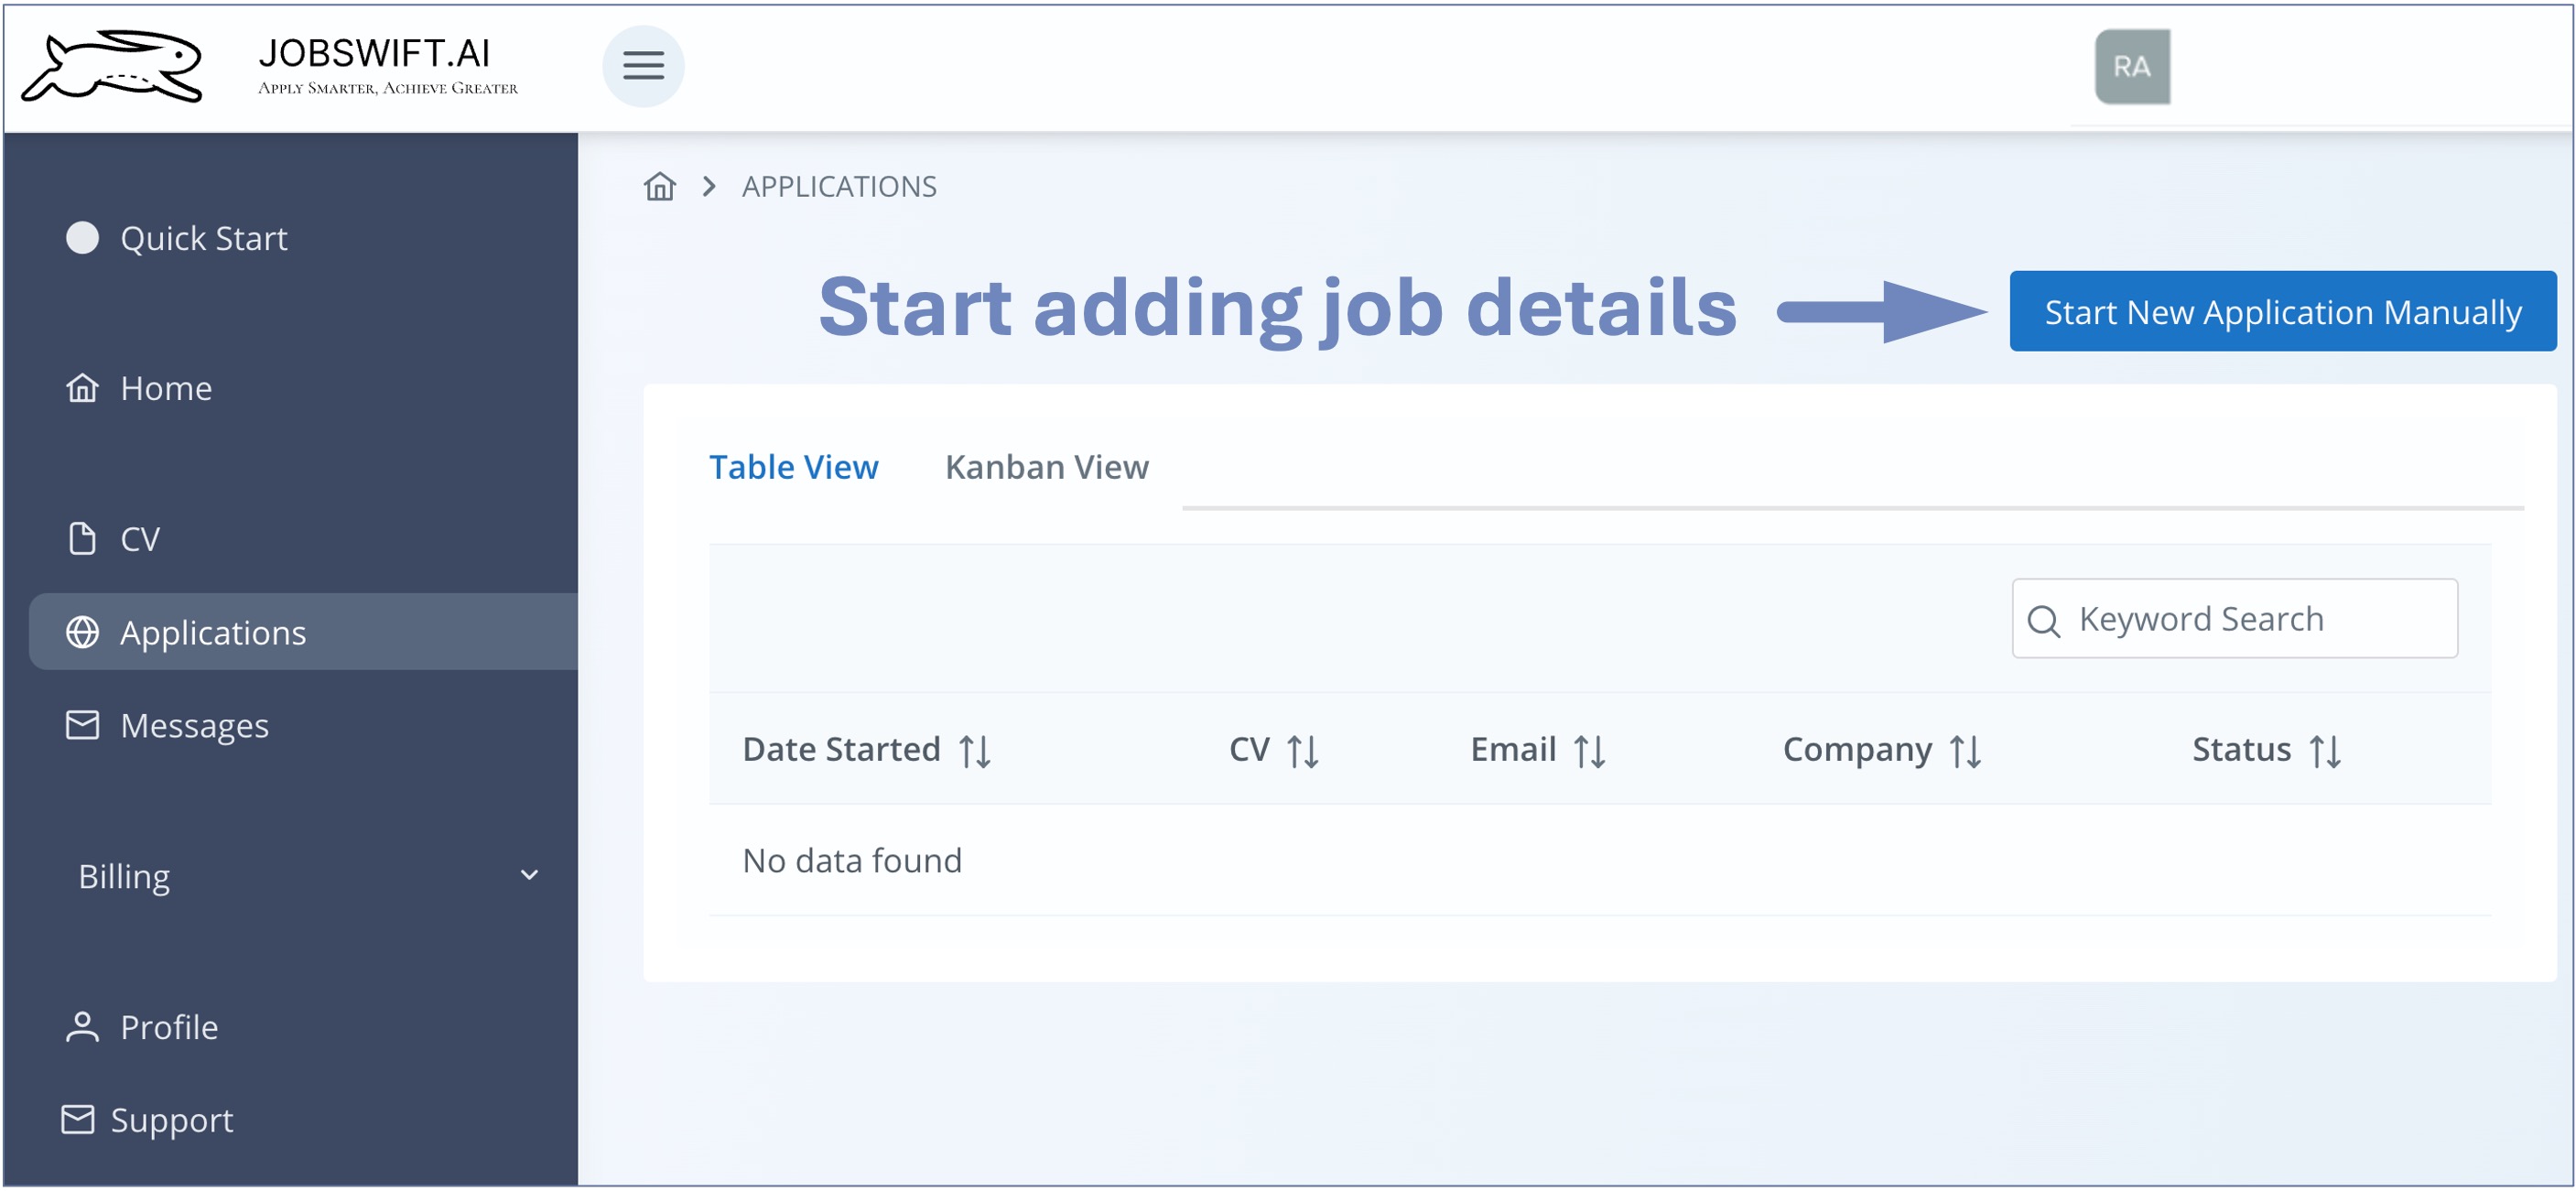The height and width of the screenshot is (1191, 2576).
Task: Open the Messages menu item
Action: [x=195, y=726]
